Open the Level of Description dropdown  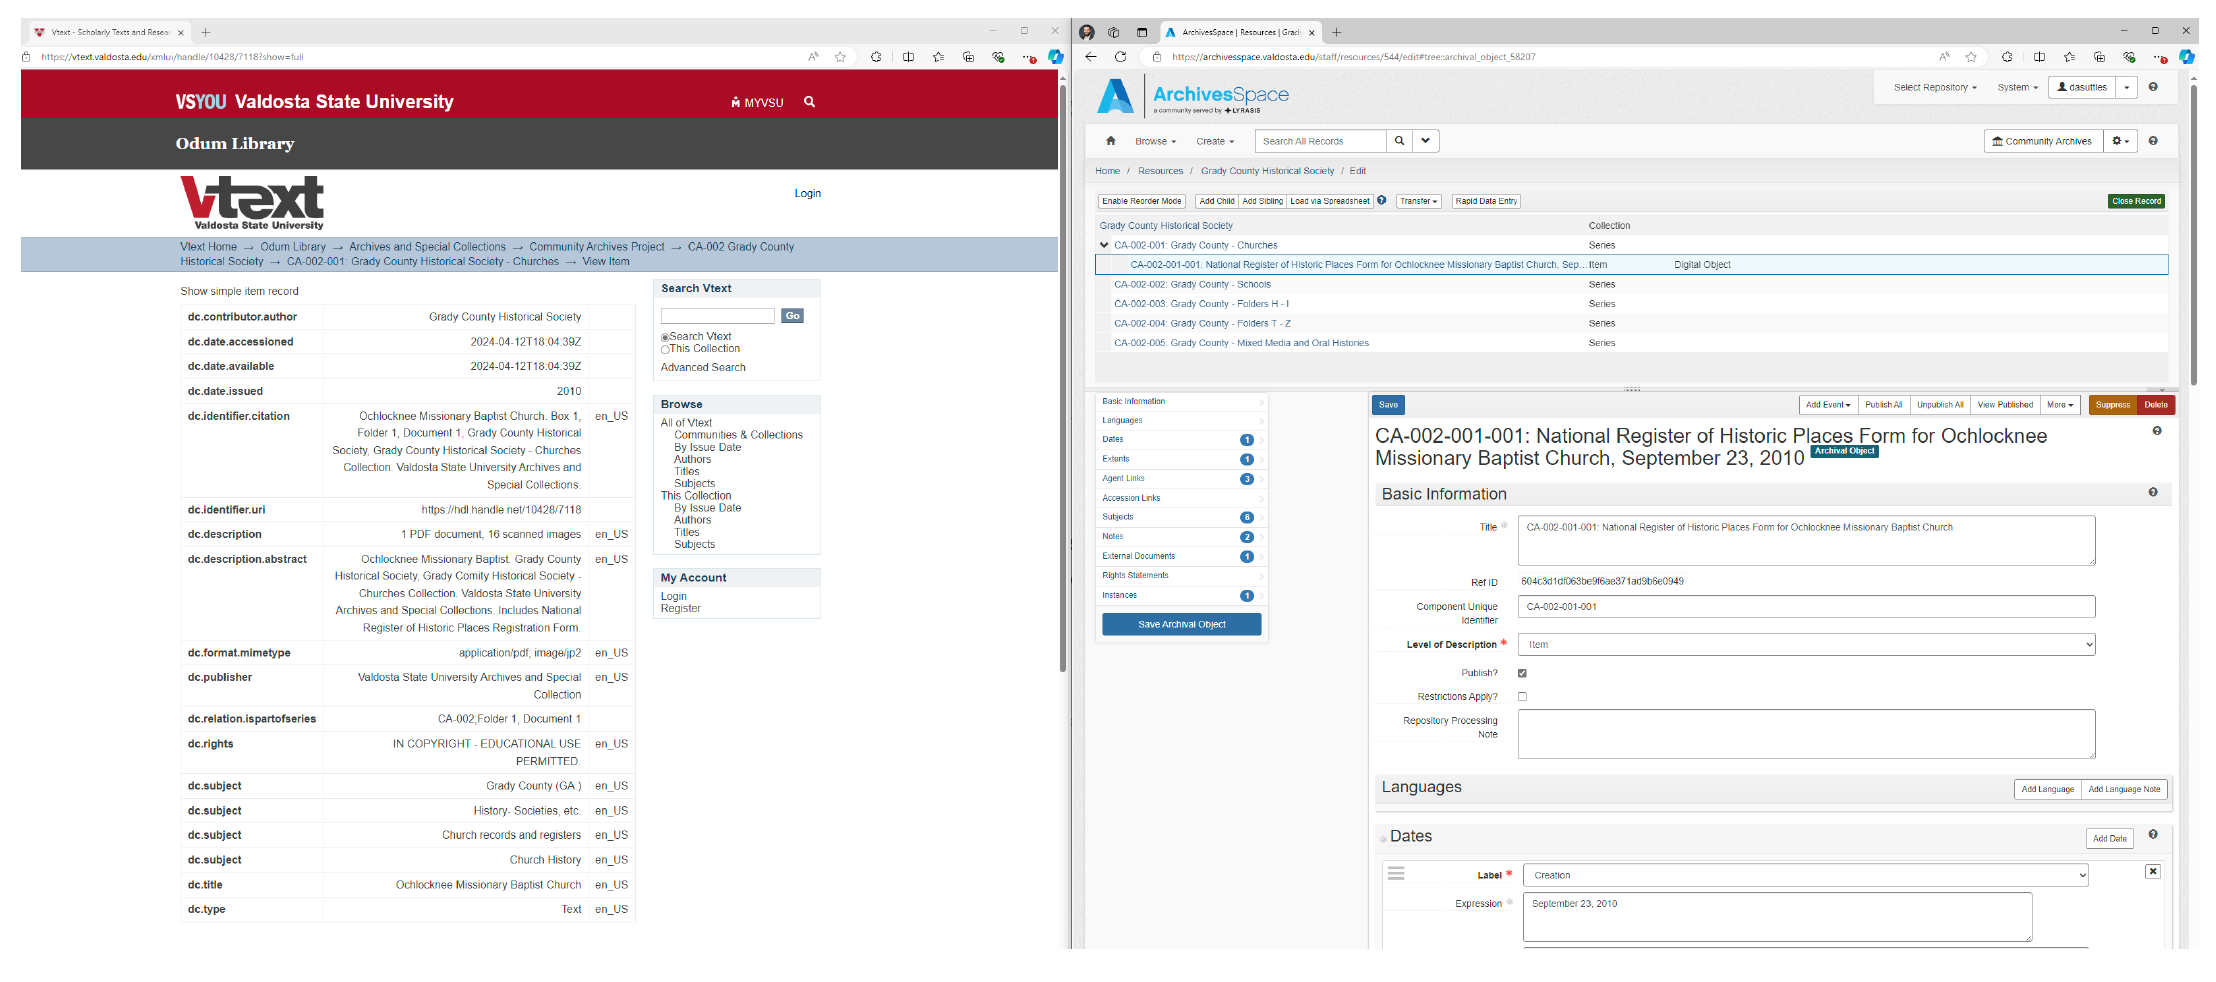[1805, 645]
